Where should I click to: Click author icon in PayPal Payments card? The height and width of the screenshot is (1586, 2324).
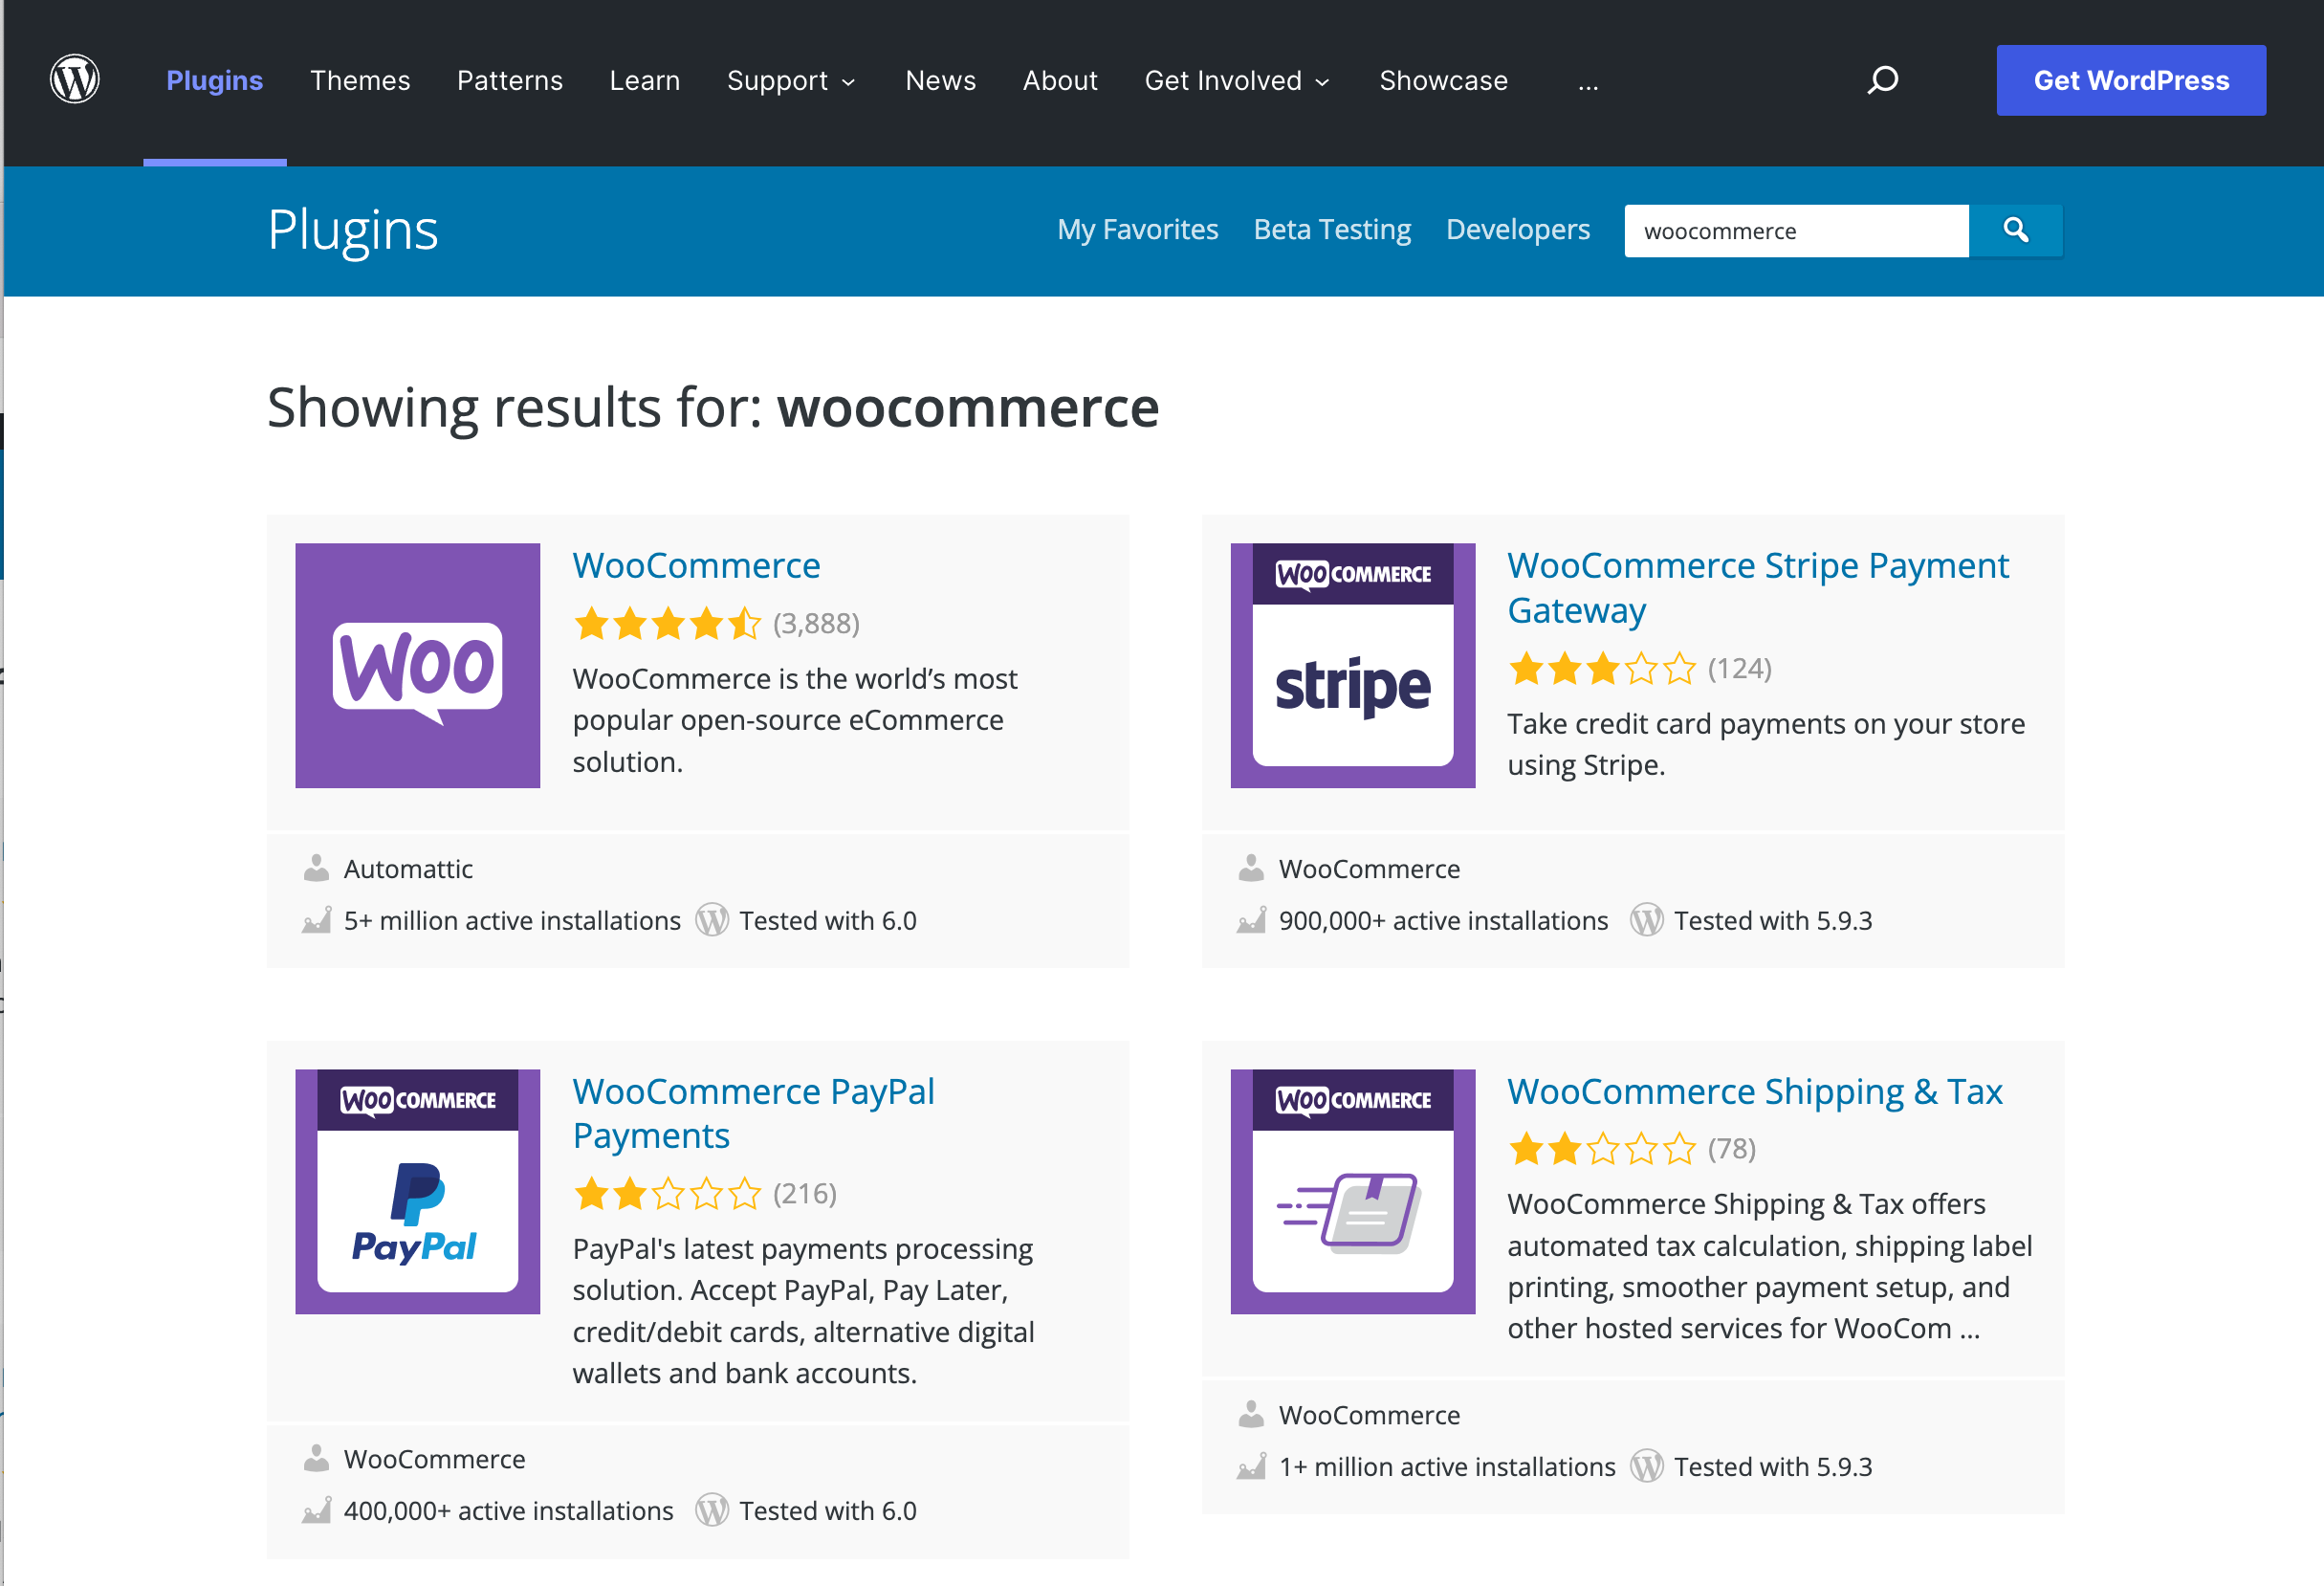(316, 1458)
